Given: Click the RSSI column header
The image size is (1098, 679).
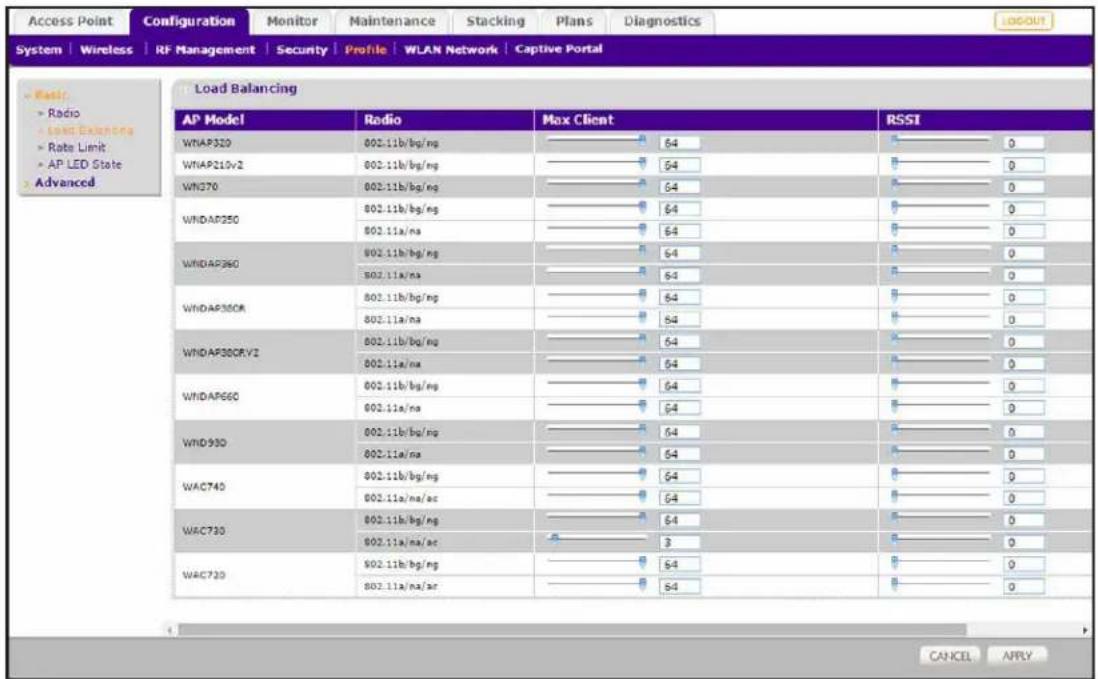Looking at the screenshot, I should [x=987, y=120].
